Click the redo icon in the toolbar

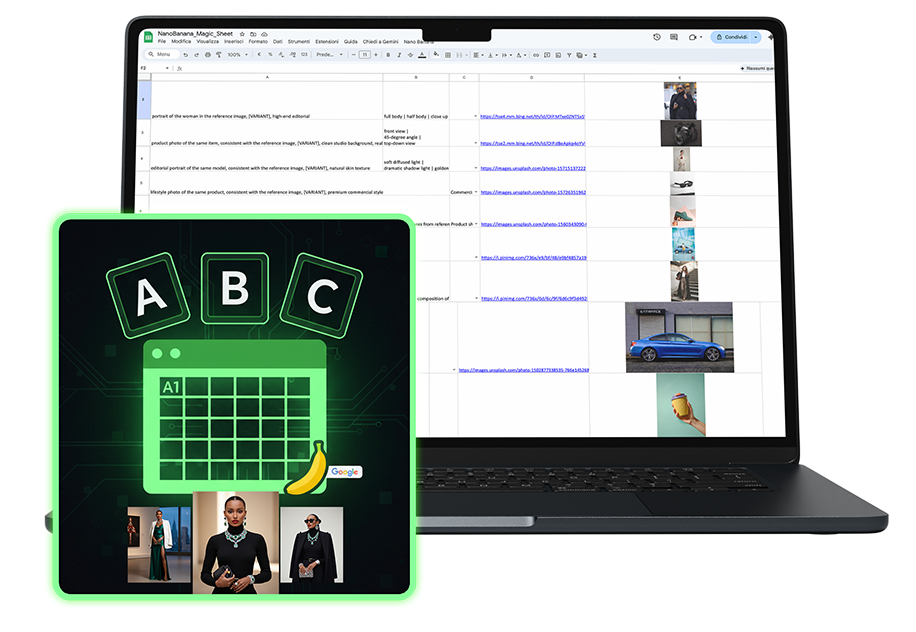(x=196, y=55)
